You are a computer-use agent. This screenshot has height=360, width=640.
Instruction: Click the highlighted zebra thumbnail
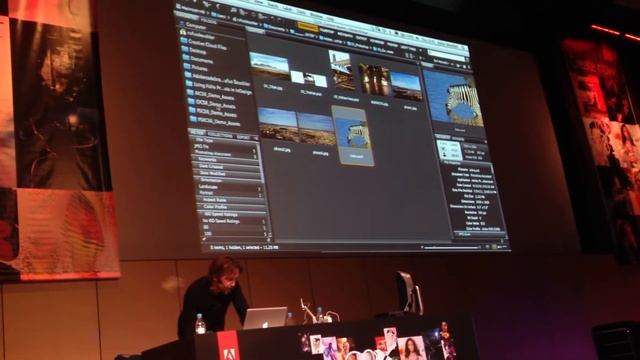tap(353, 136)
